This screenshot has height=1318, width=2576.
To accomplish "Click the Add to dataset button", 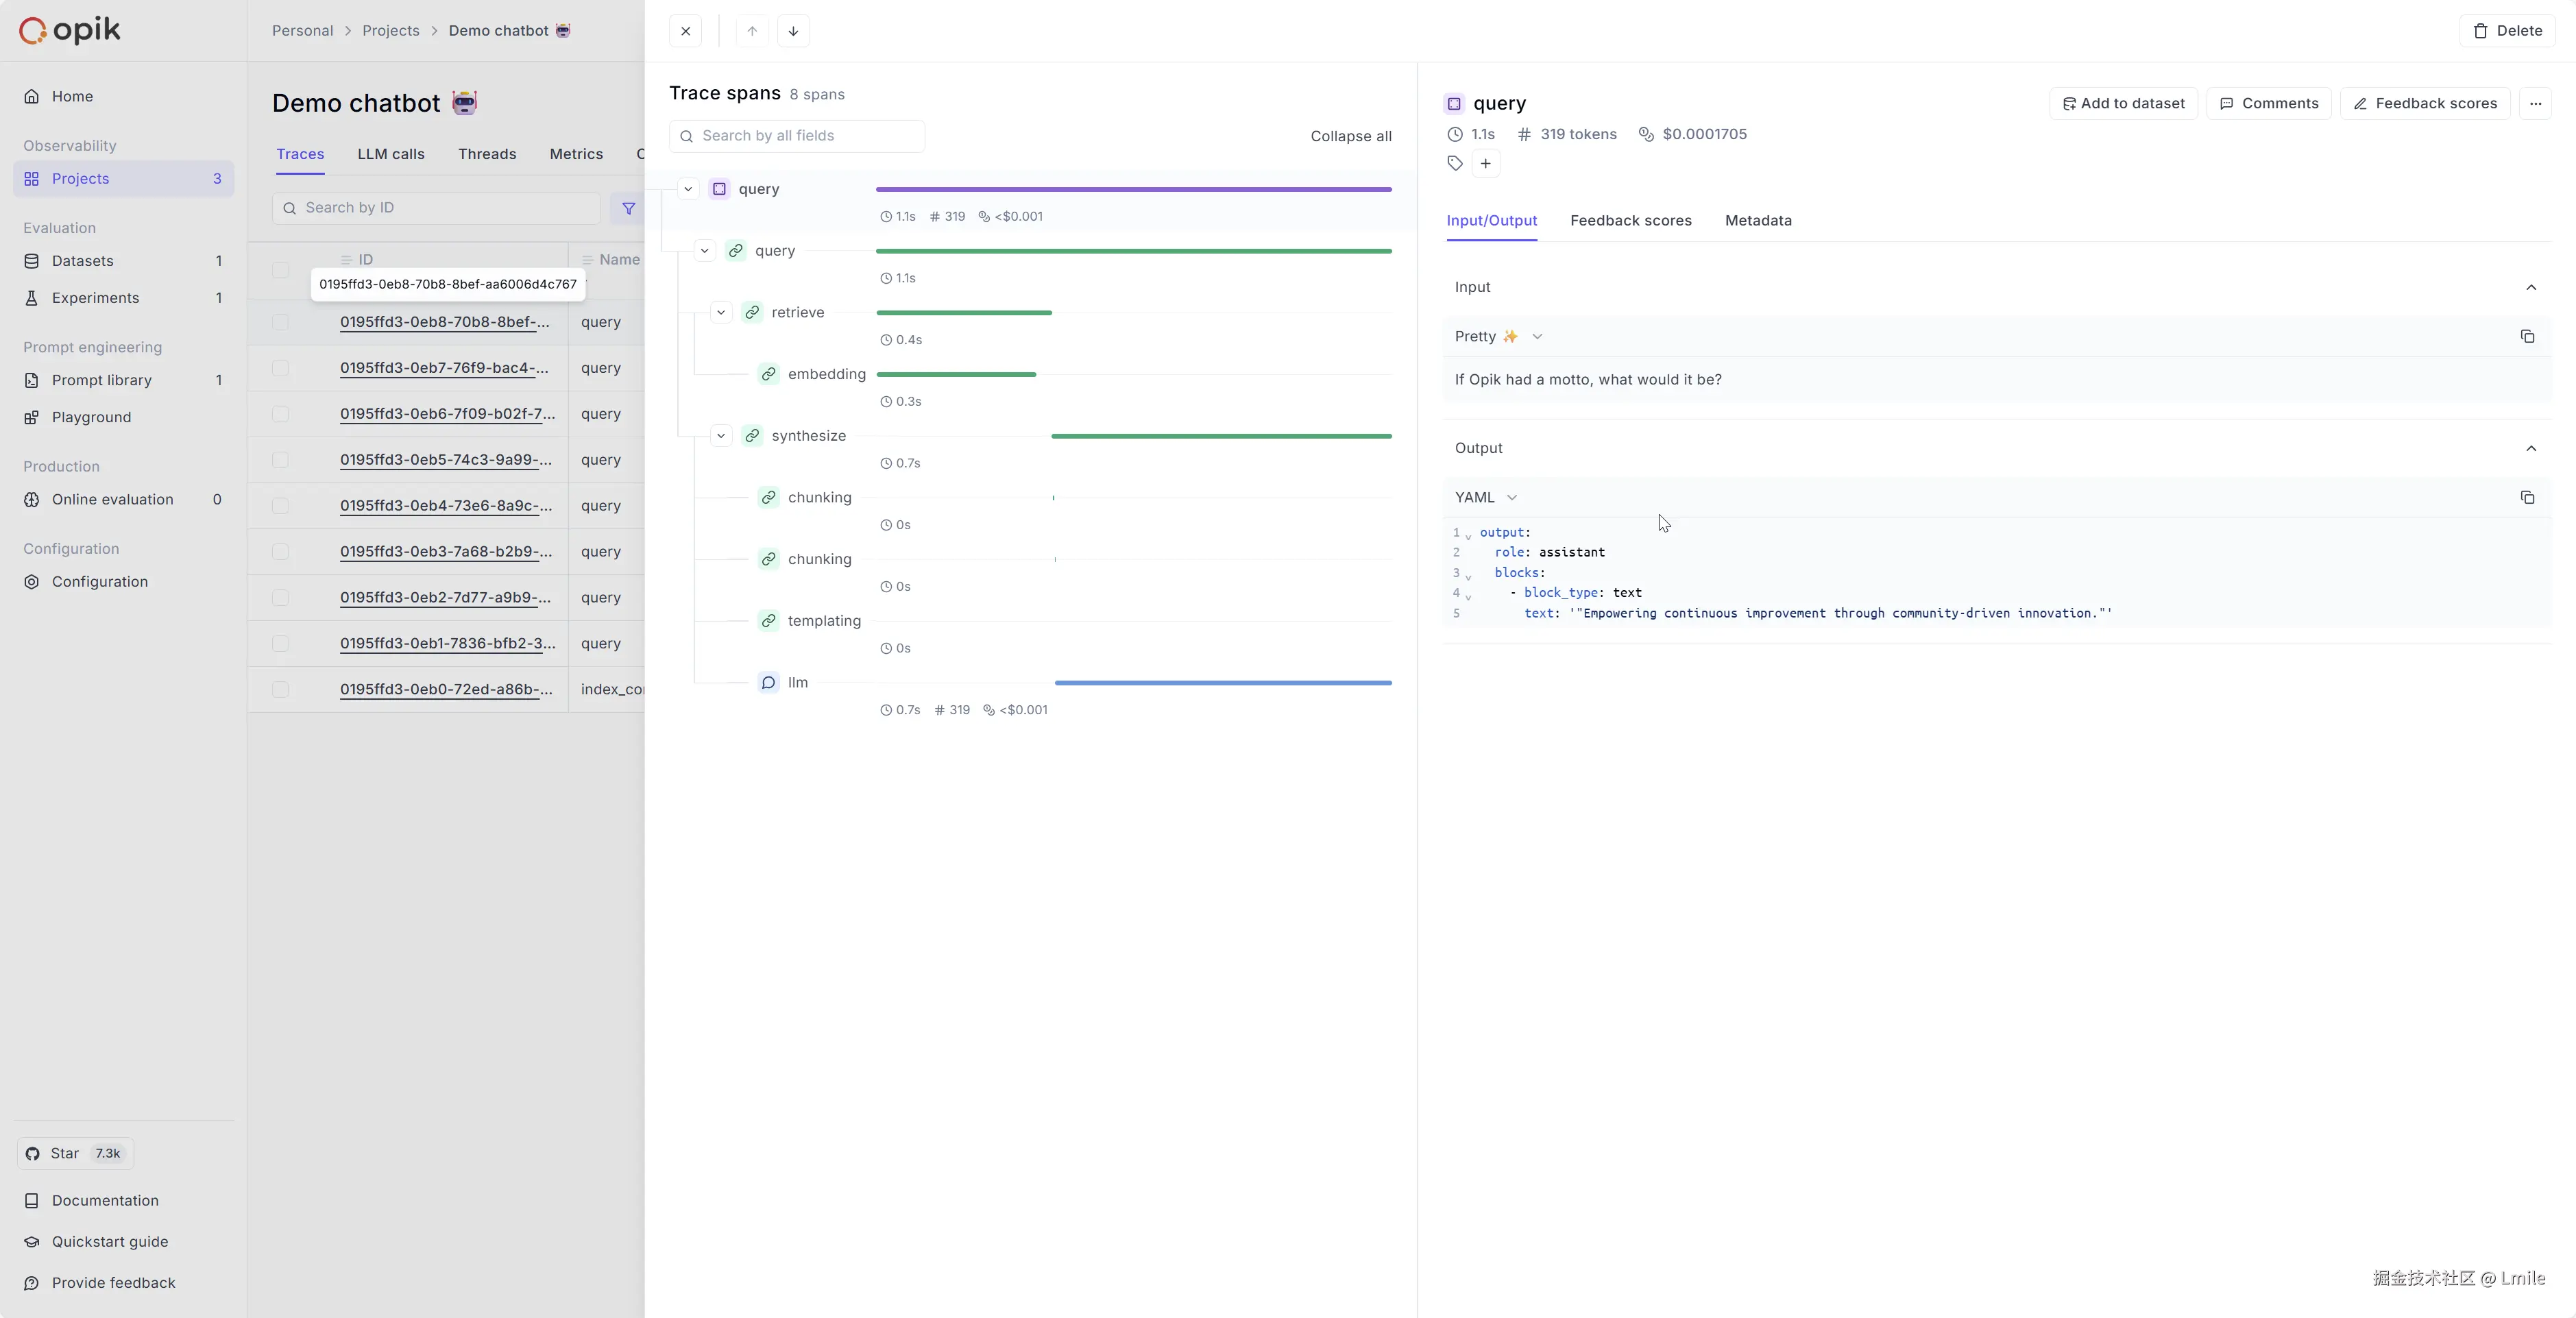I will click(2123, 104).
